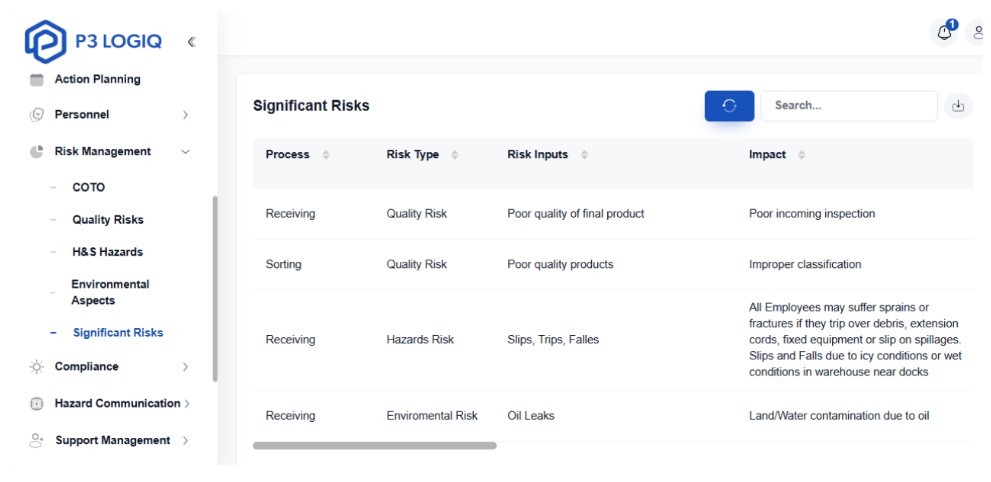
Task: Click Receiving cell in Oil Leaks row
Action: (290, 416)
